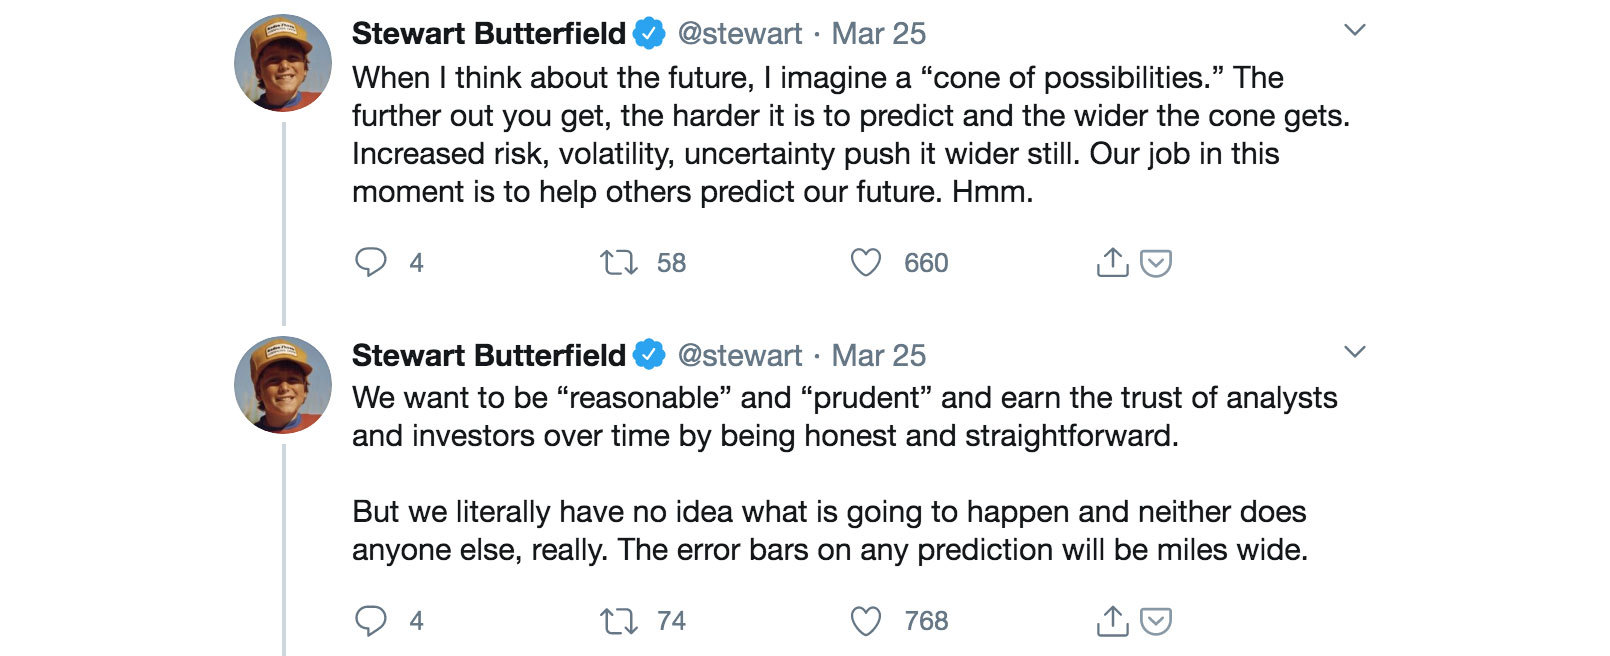The height and width of the screenshot is (656, 1610).
Task: Like the "cone of possibilities" tweet
Action: pos(866,263)
